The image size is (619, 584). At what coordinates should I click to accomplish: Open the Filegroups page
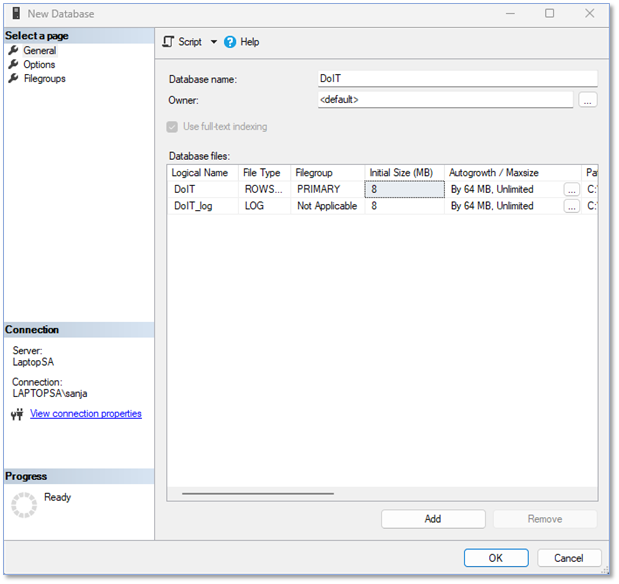[x=44, y=79]
